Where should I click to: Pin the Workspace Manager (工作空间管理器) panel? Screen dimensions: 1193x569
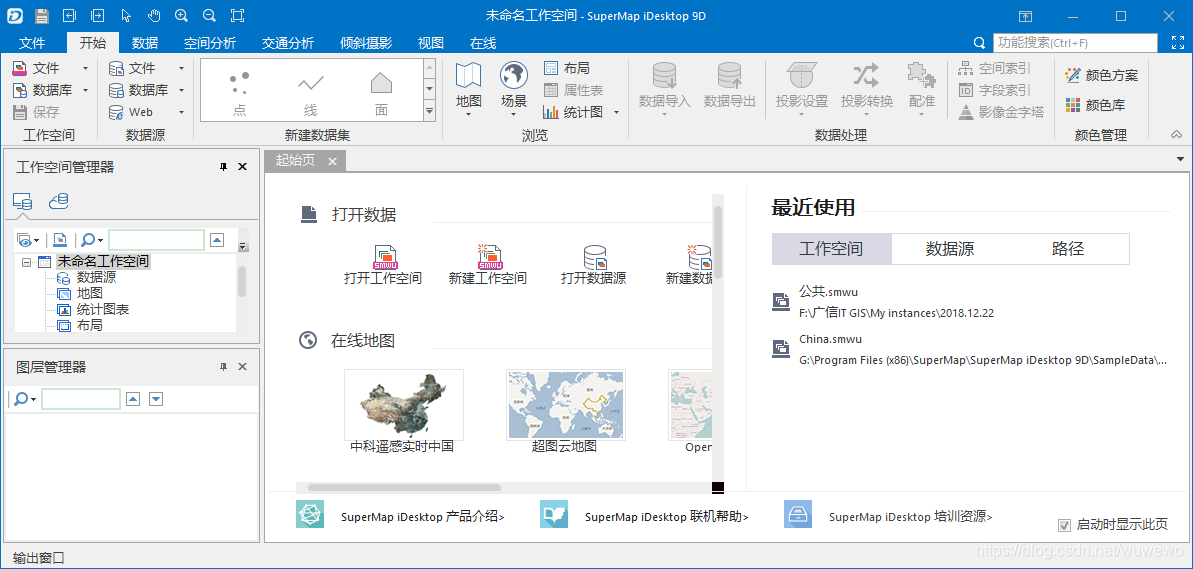tap(223, 167)
